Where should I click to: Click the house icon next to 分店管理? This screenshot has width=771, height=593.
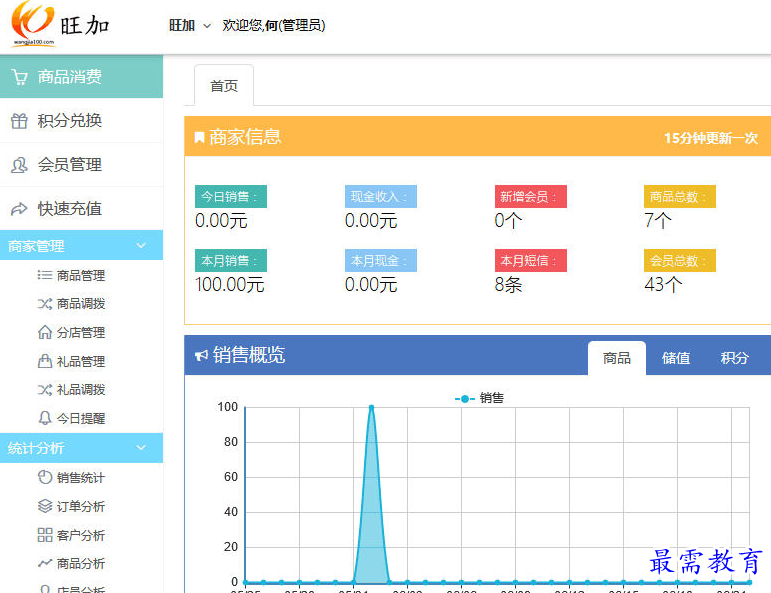[x=44, y=332]
